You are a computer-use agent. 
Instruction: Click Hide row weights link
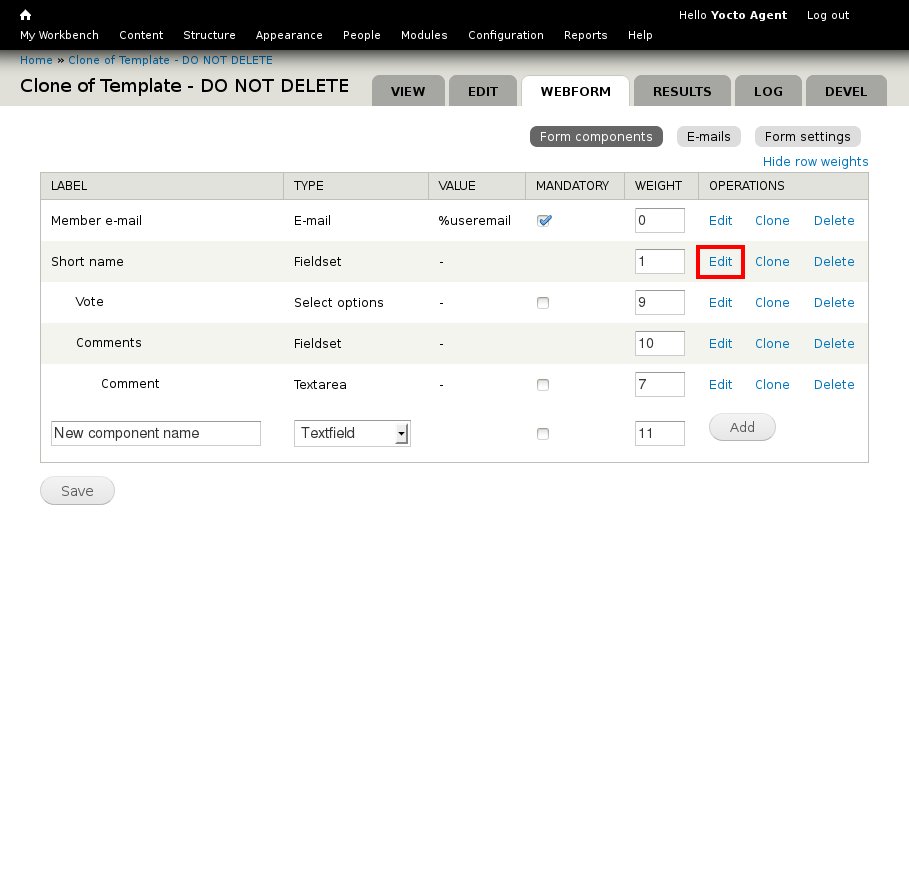coord(815,162)
